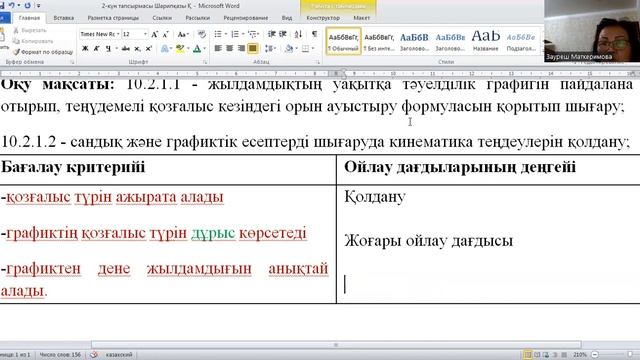Open the Конструктор table tools tab
640x360 pixels.
click(323, 18)
